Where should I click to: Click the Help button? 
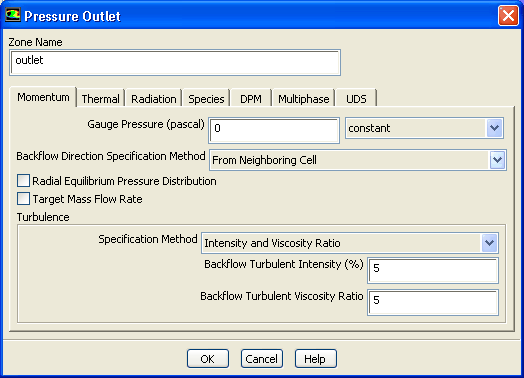click(x=315, y=359)
